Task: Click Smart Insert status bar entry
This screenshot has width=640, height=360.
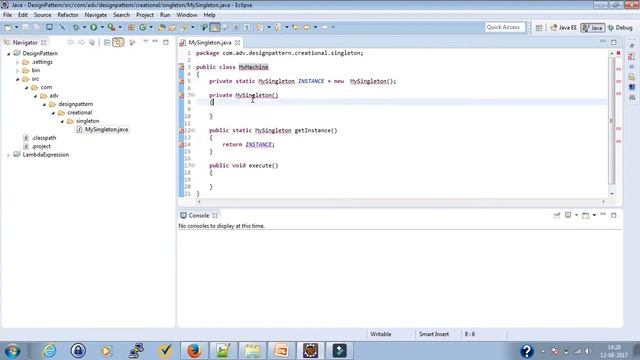Action: [434, 334]
